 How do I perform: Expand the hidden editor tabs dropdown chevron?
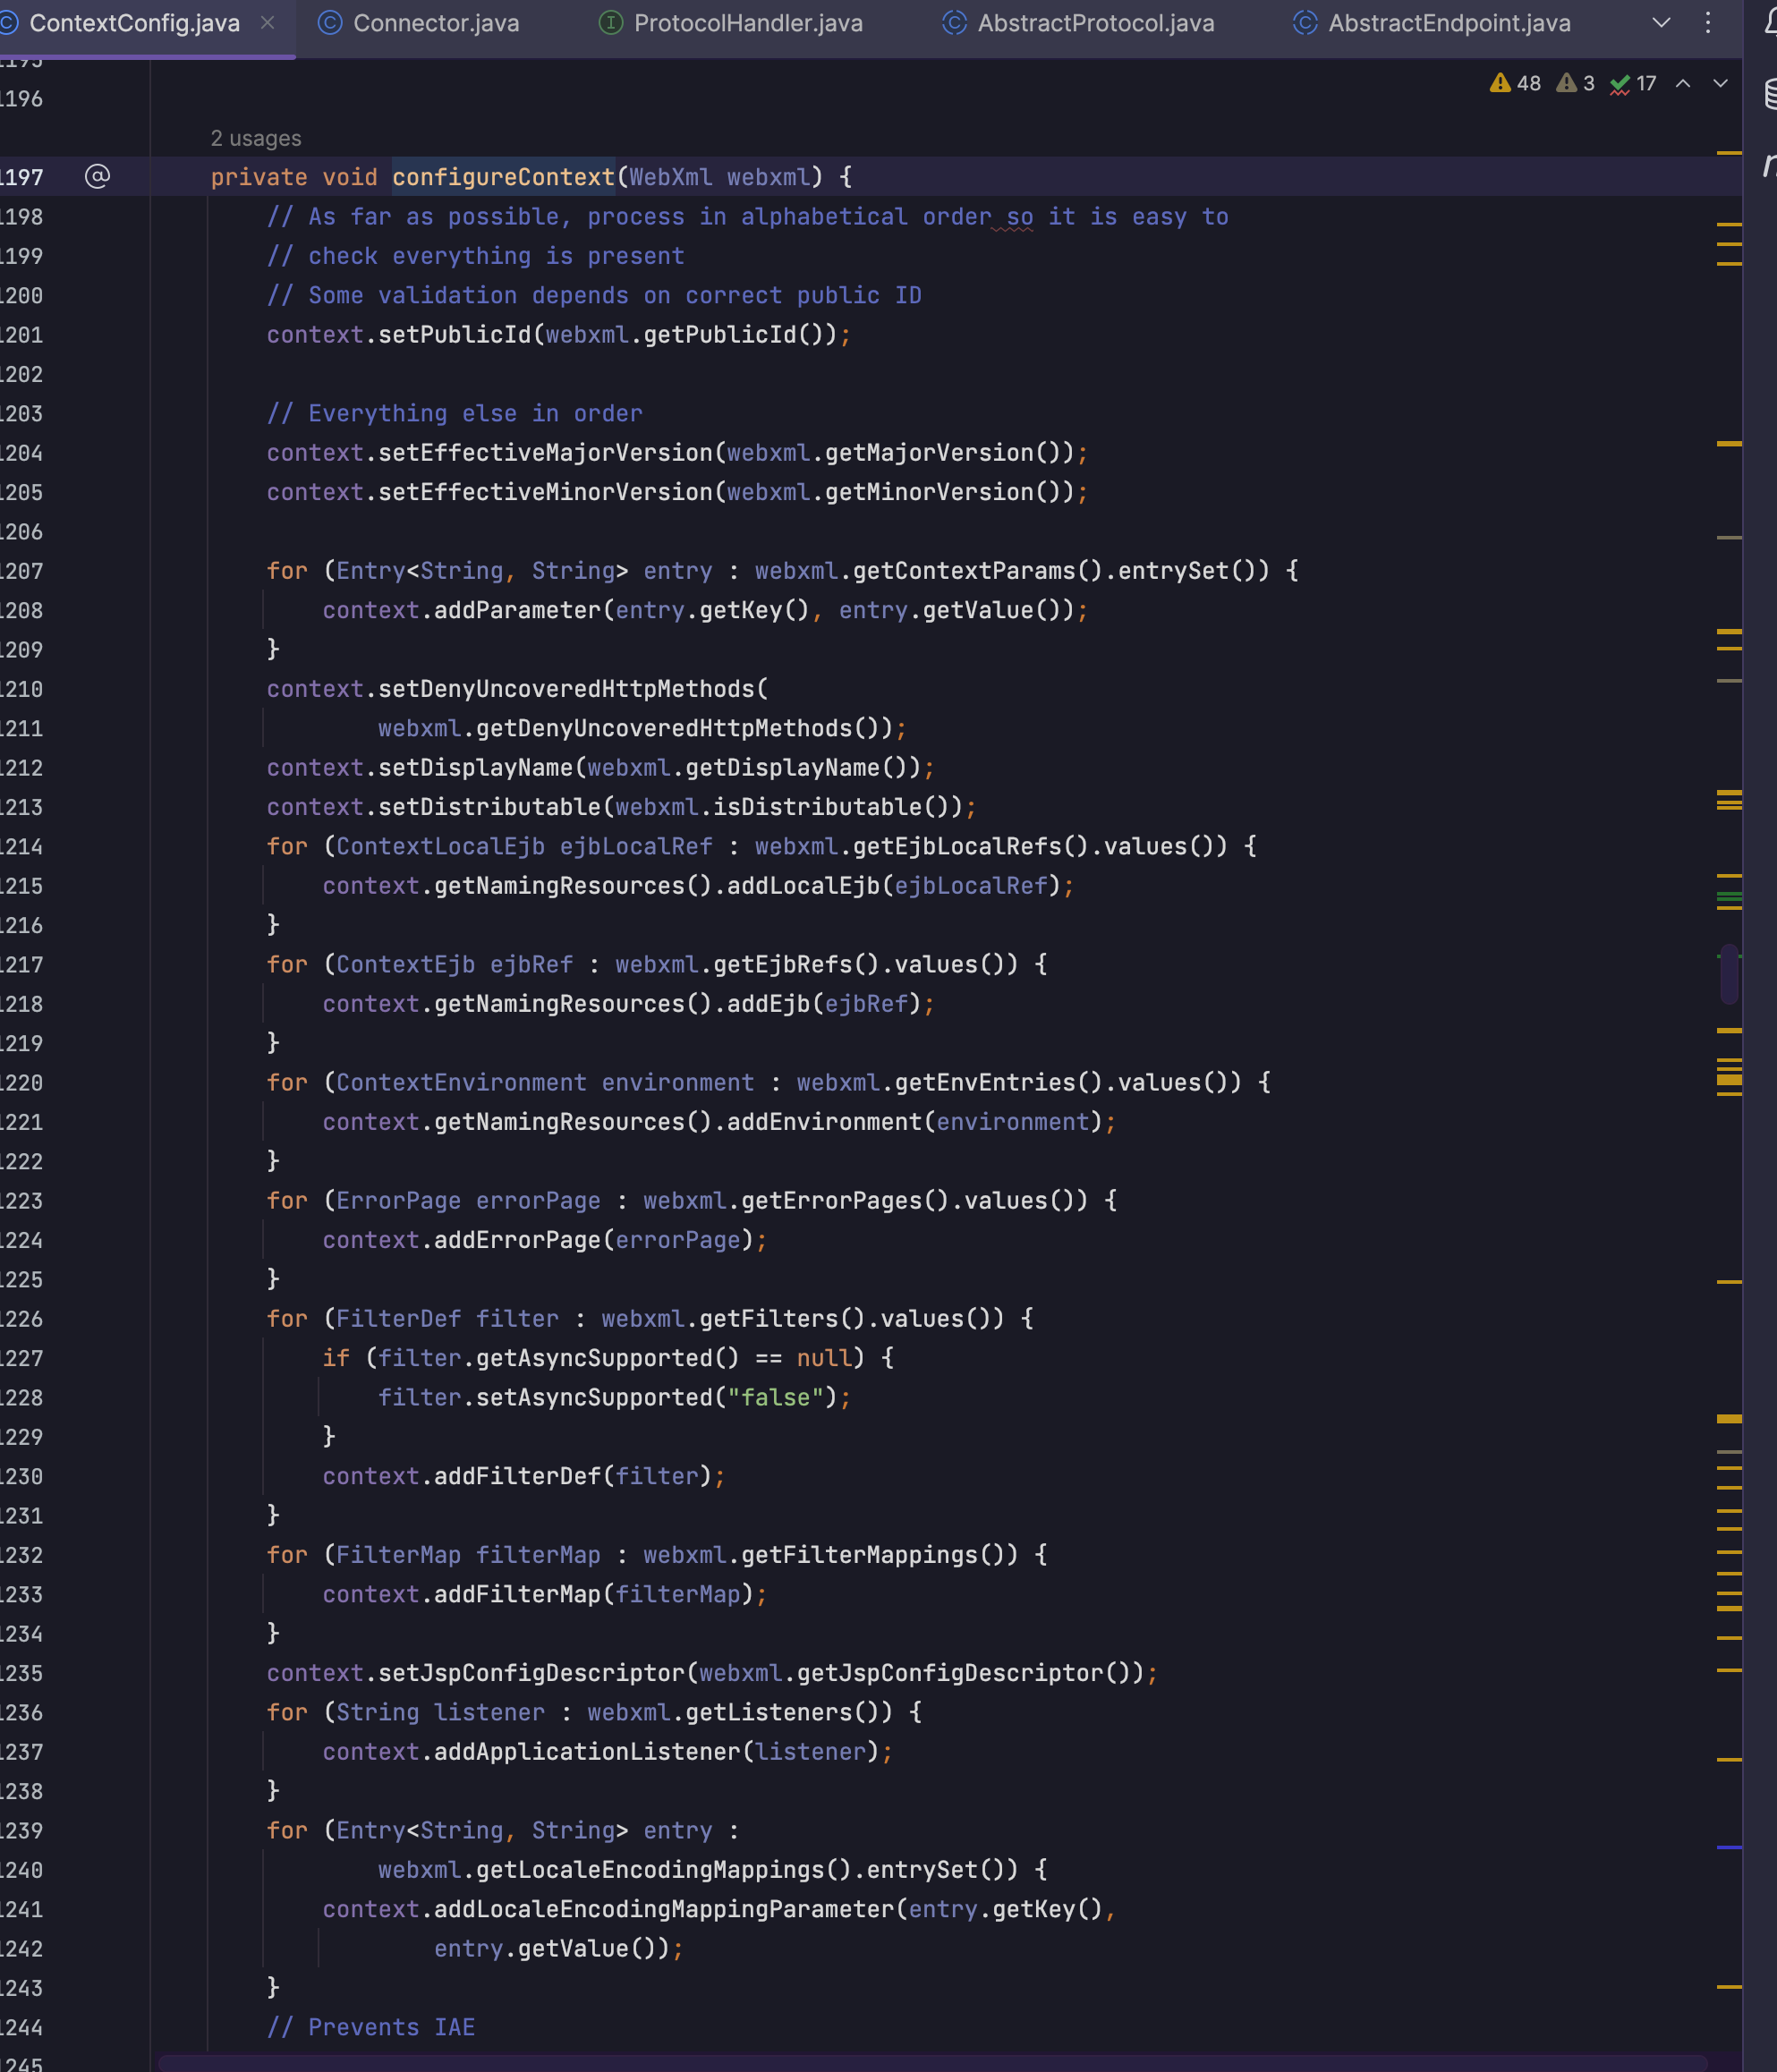(1661, 23)
